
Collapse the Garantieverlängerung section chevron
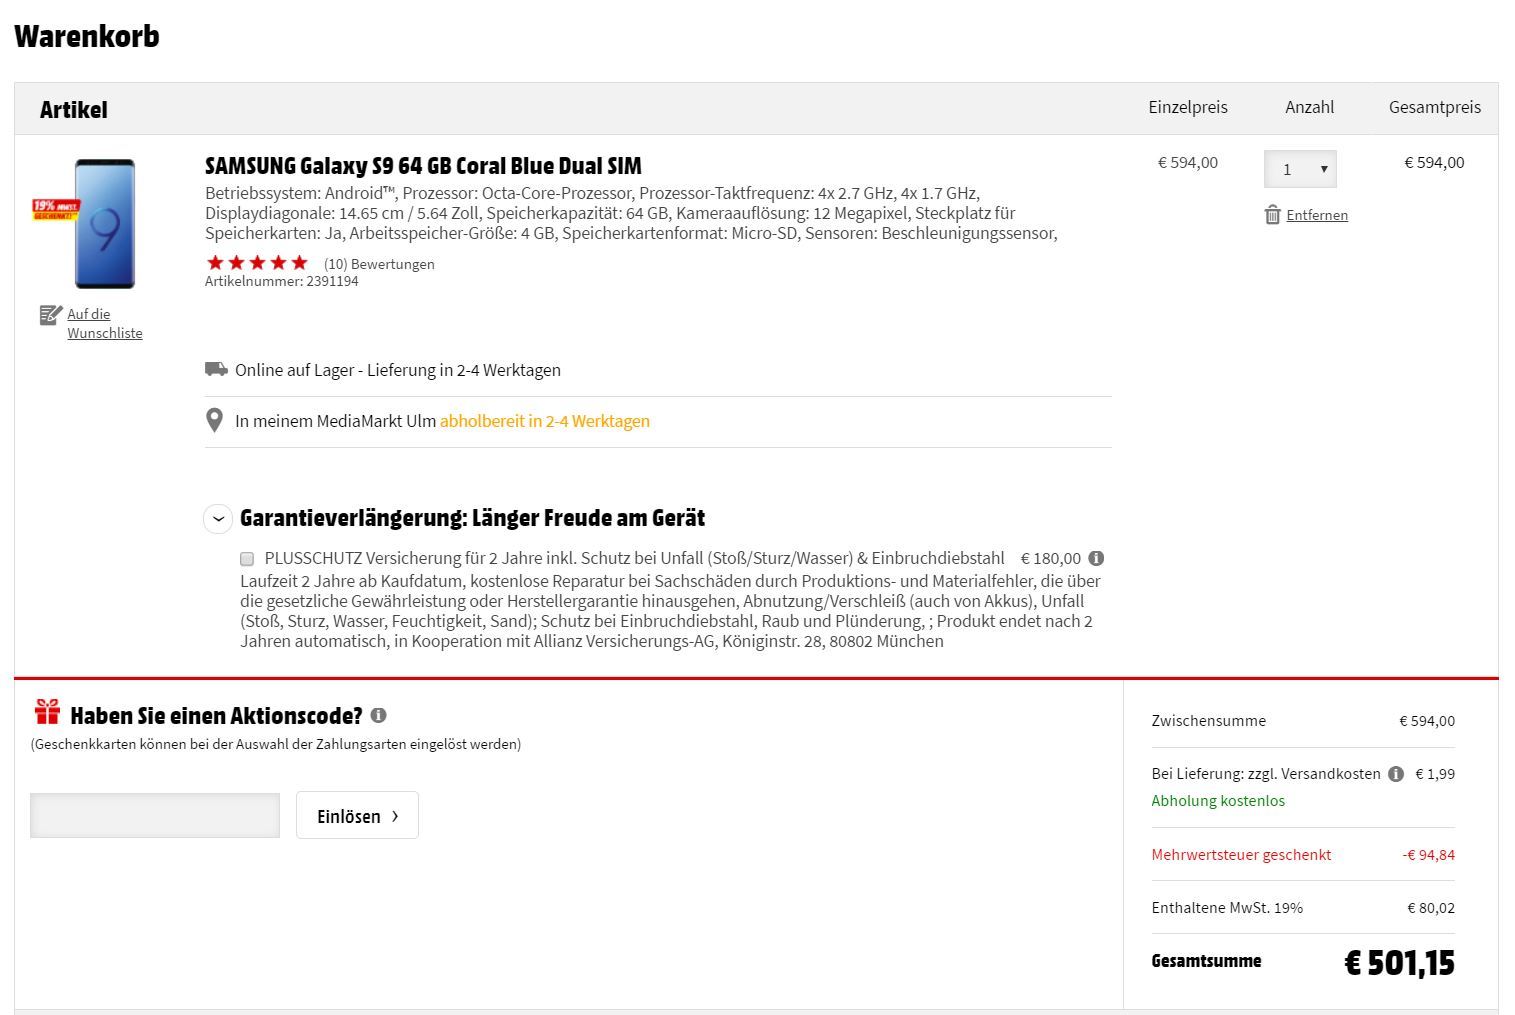coord(218,519)
